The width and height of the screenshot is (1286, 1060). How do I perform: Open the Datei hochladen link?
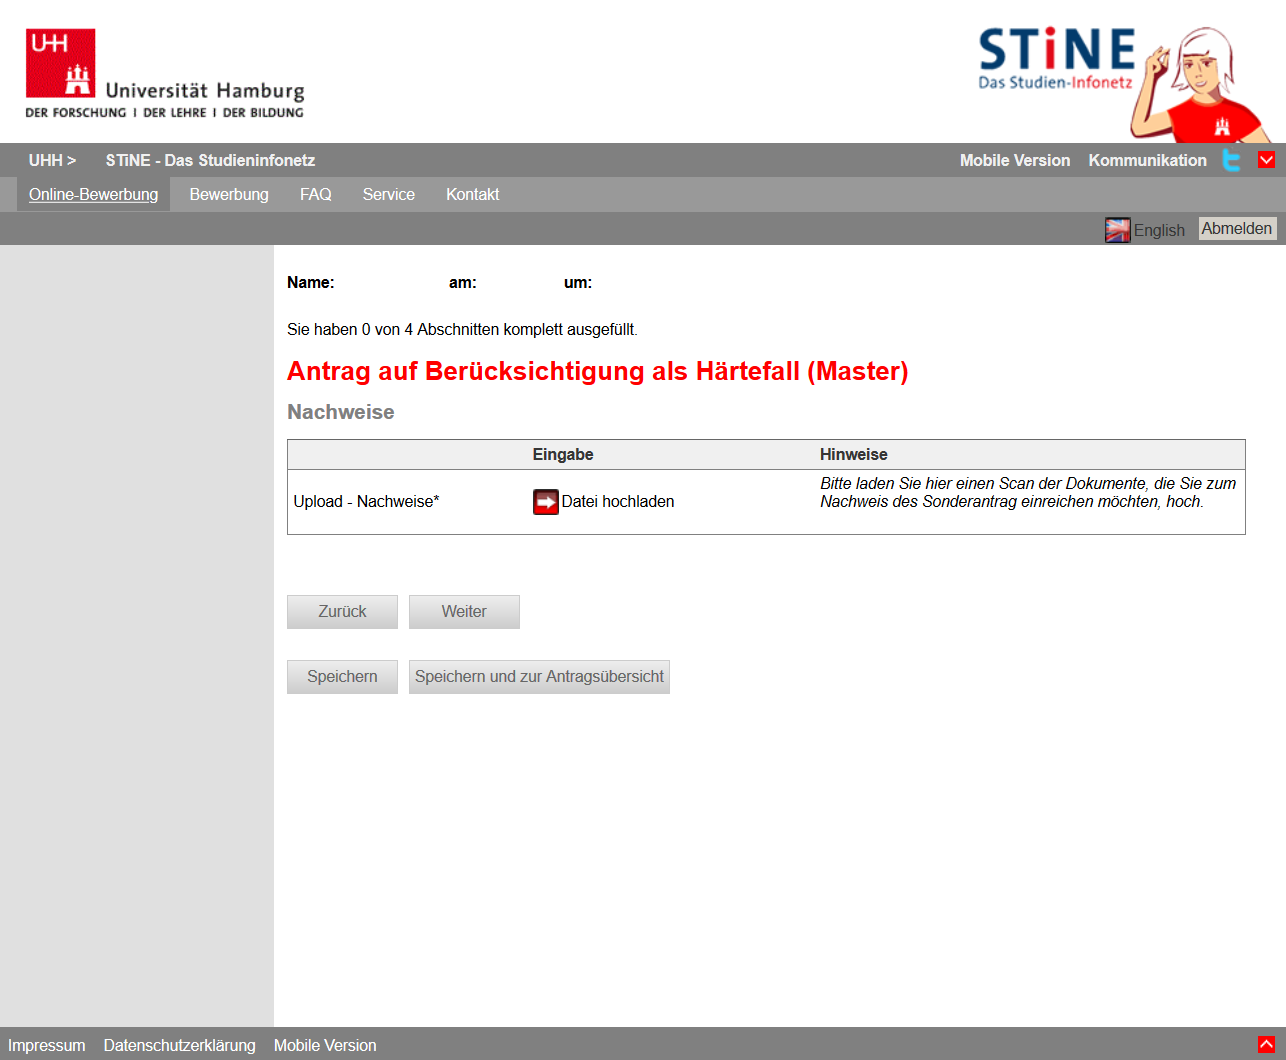pos(617,501)
